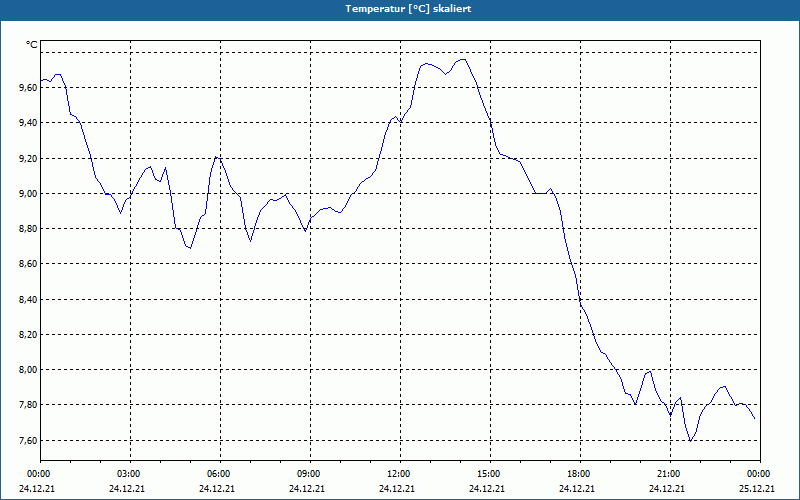Click the 9,40 y-axis label
800x500 pixels.
pyautogui.click(x=28, y=123)
